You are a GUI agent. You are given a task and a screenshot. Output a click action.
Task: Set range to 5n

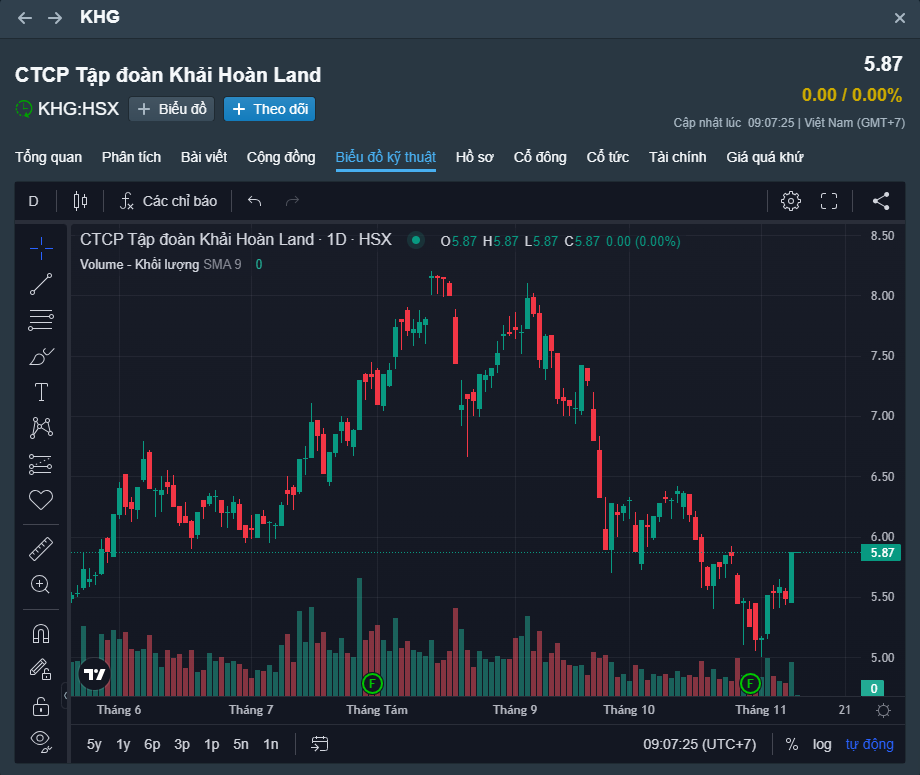coord(241,744)
